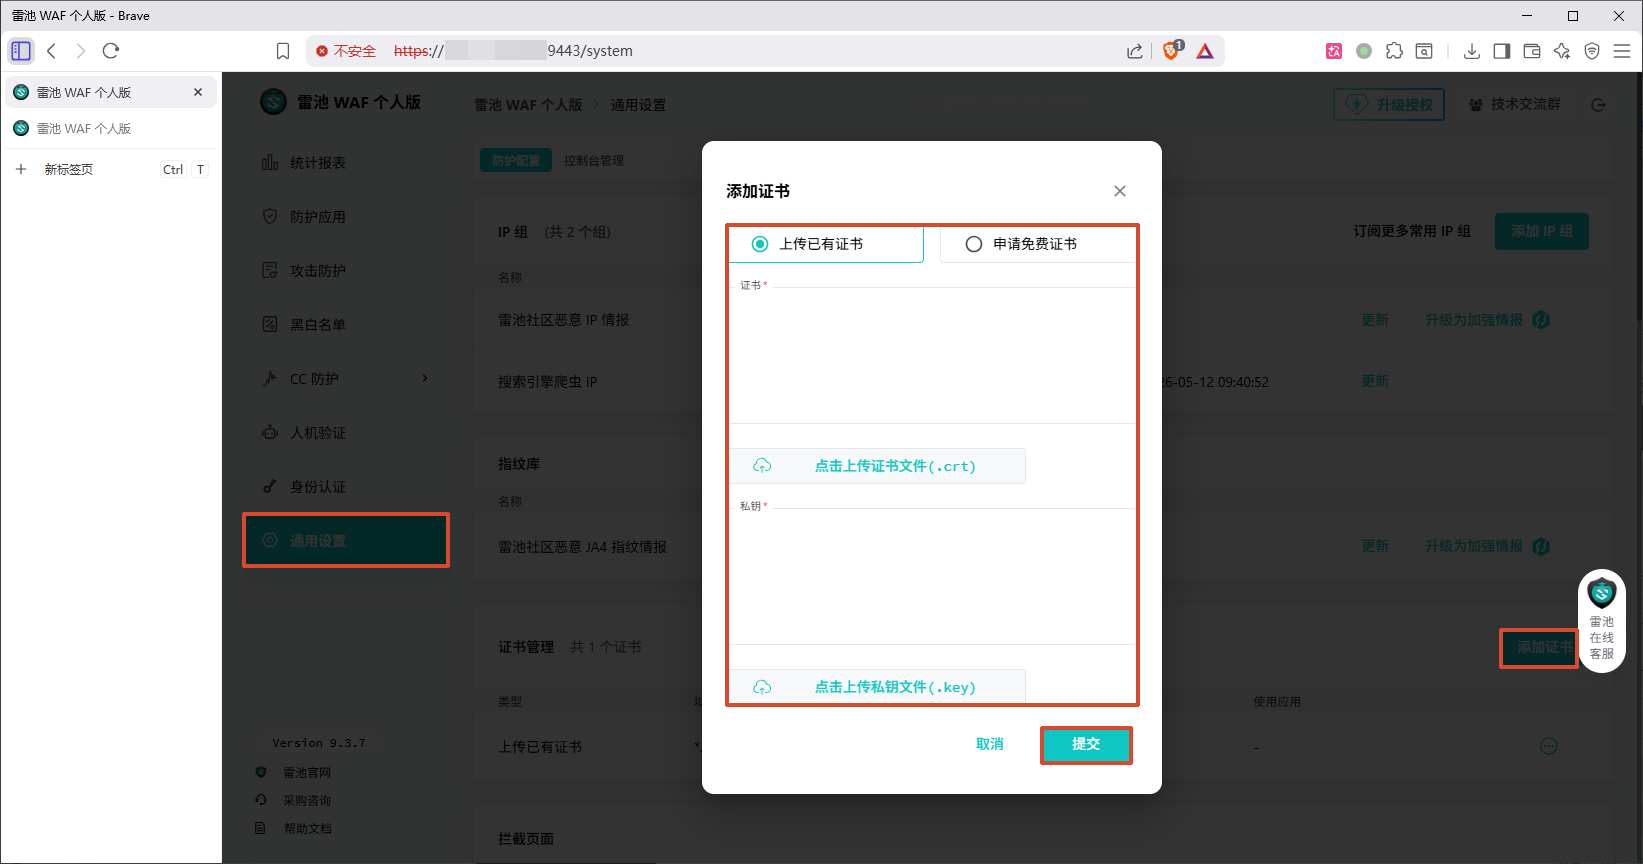Close the first 雷池 WAF 个人版 tab

[198, 92]
